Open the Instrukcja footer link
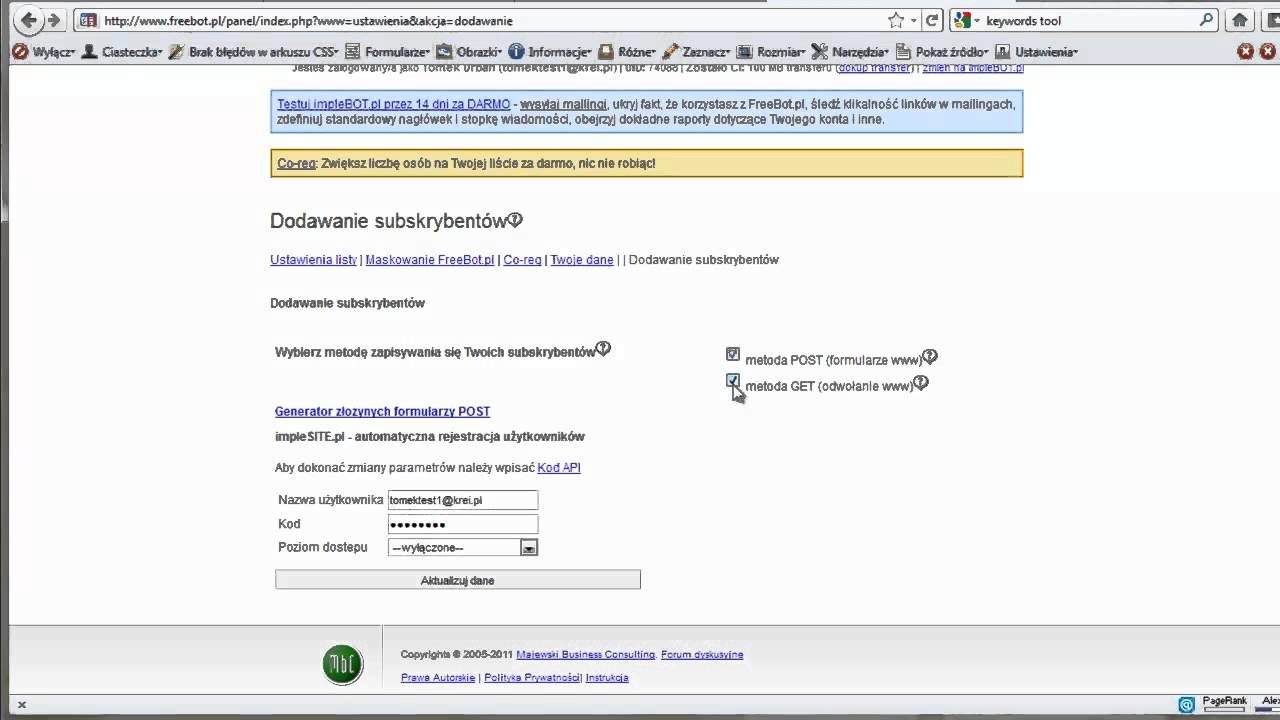Viewport: 1280px width, 720px height. [607, 677]
